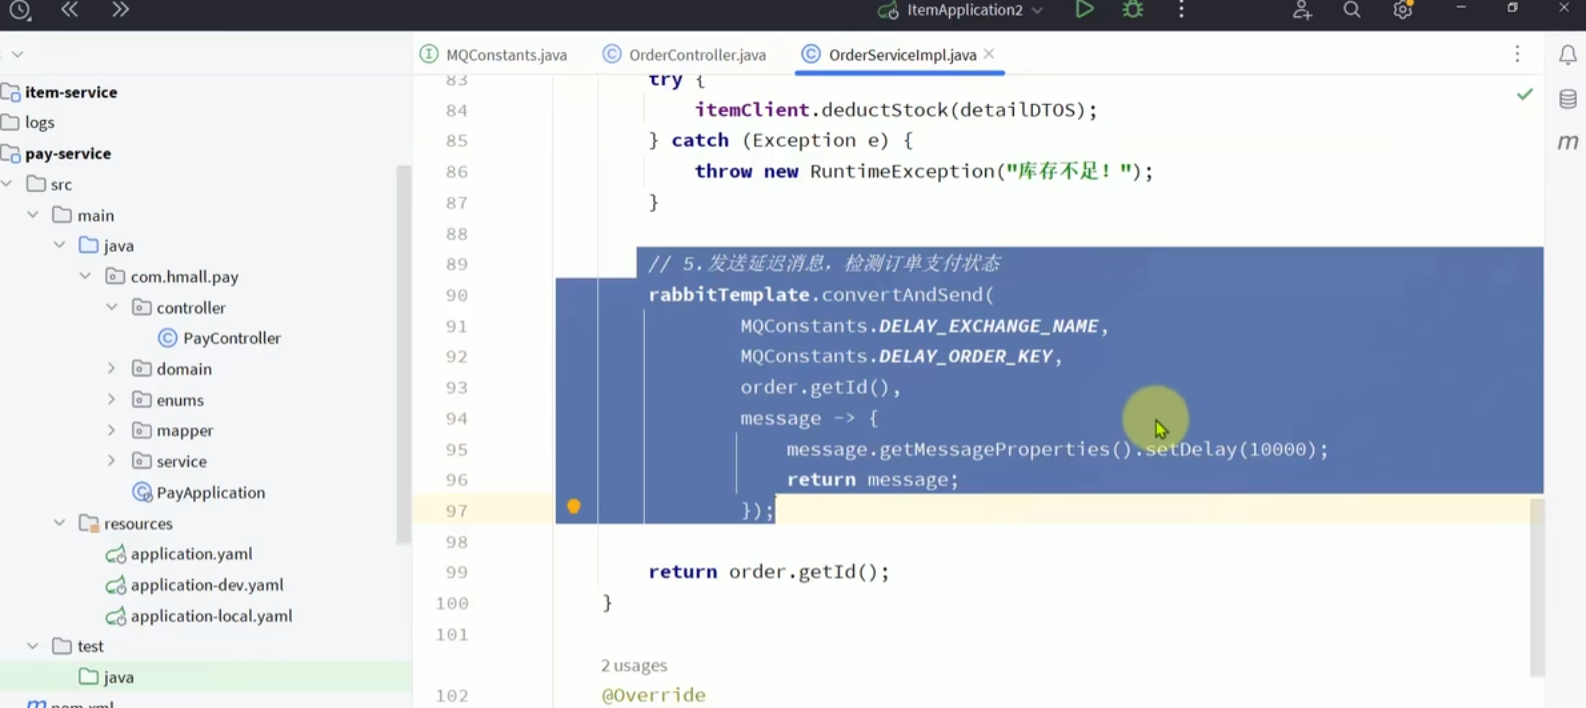Screen dimensions: 1586x708
Task: Click the '2 usages' inlay hint
Action: point(634,665)
